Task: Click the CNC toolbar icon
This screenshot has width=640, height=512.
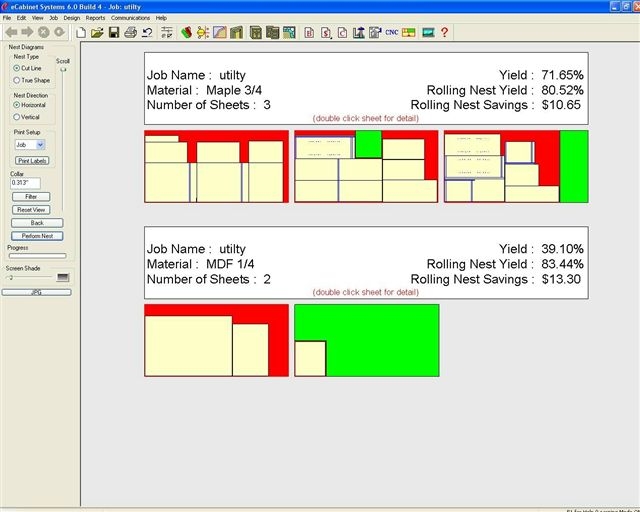Action: [392, 33]
